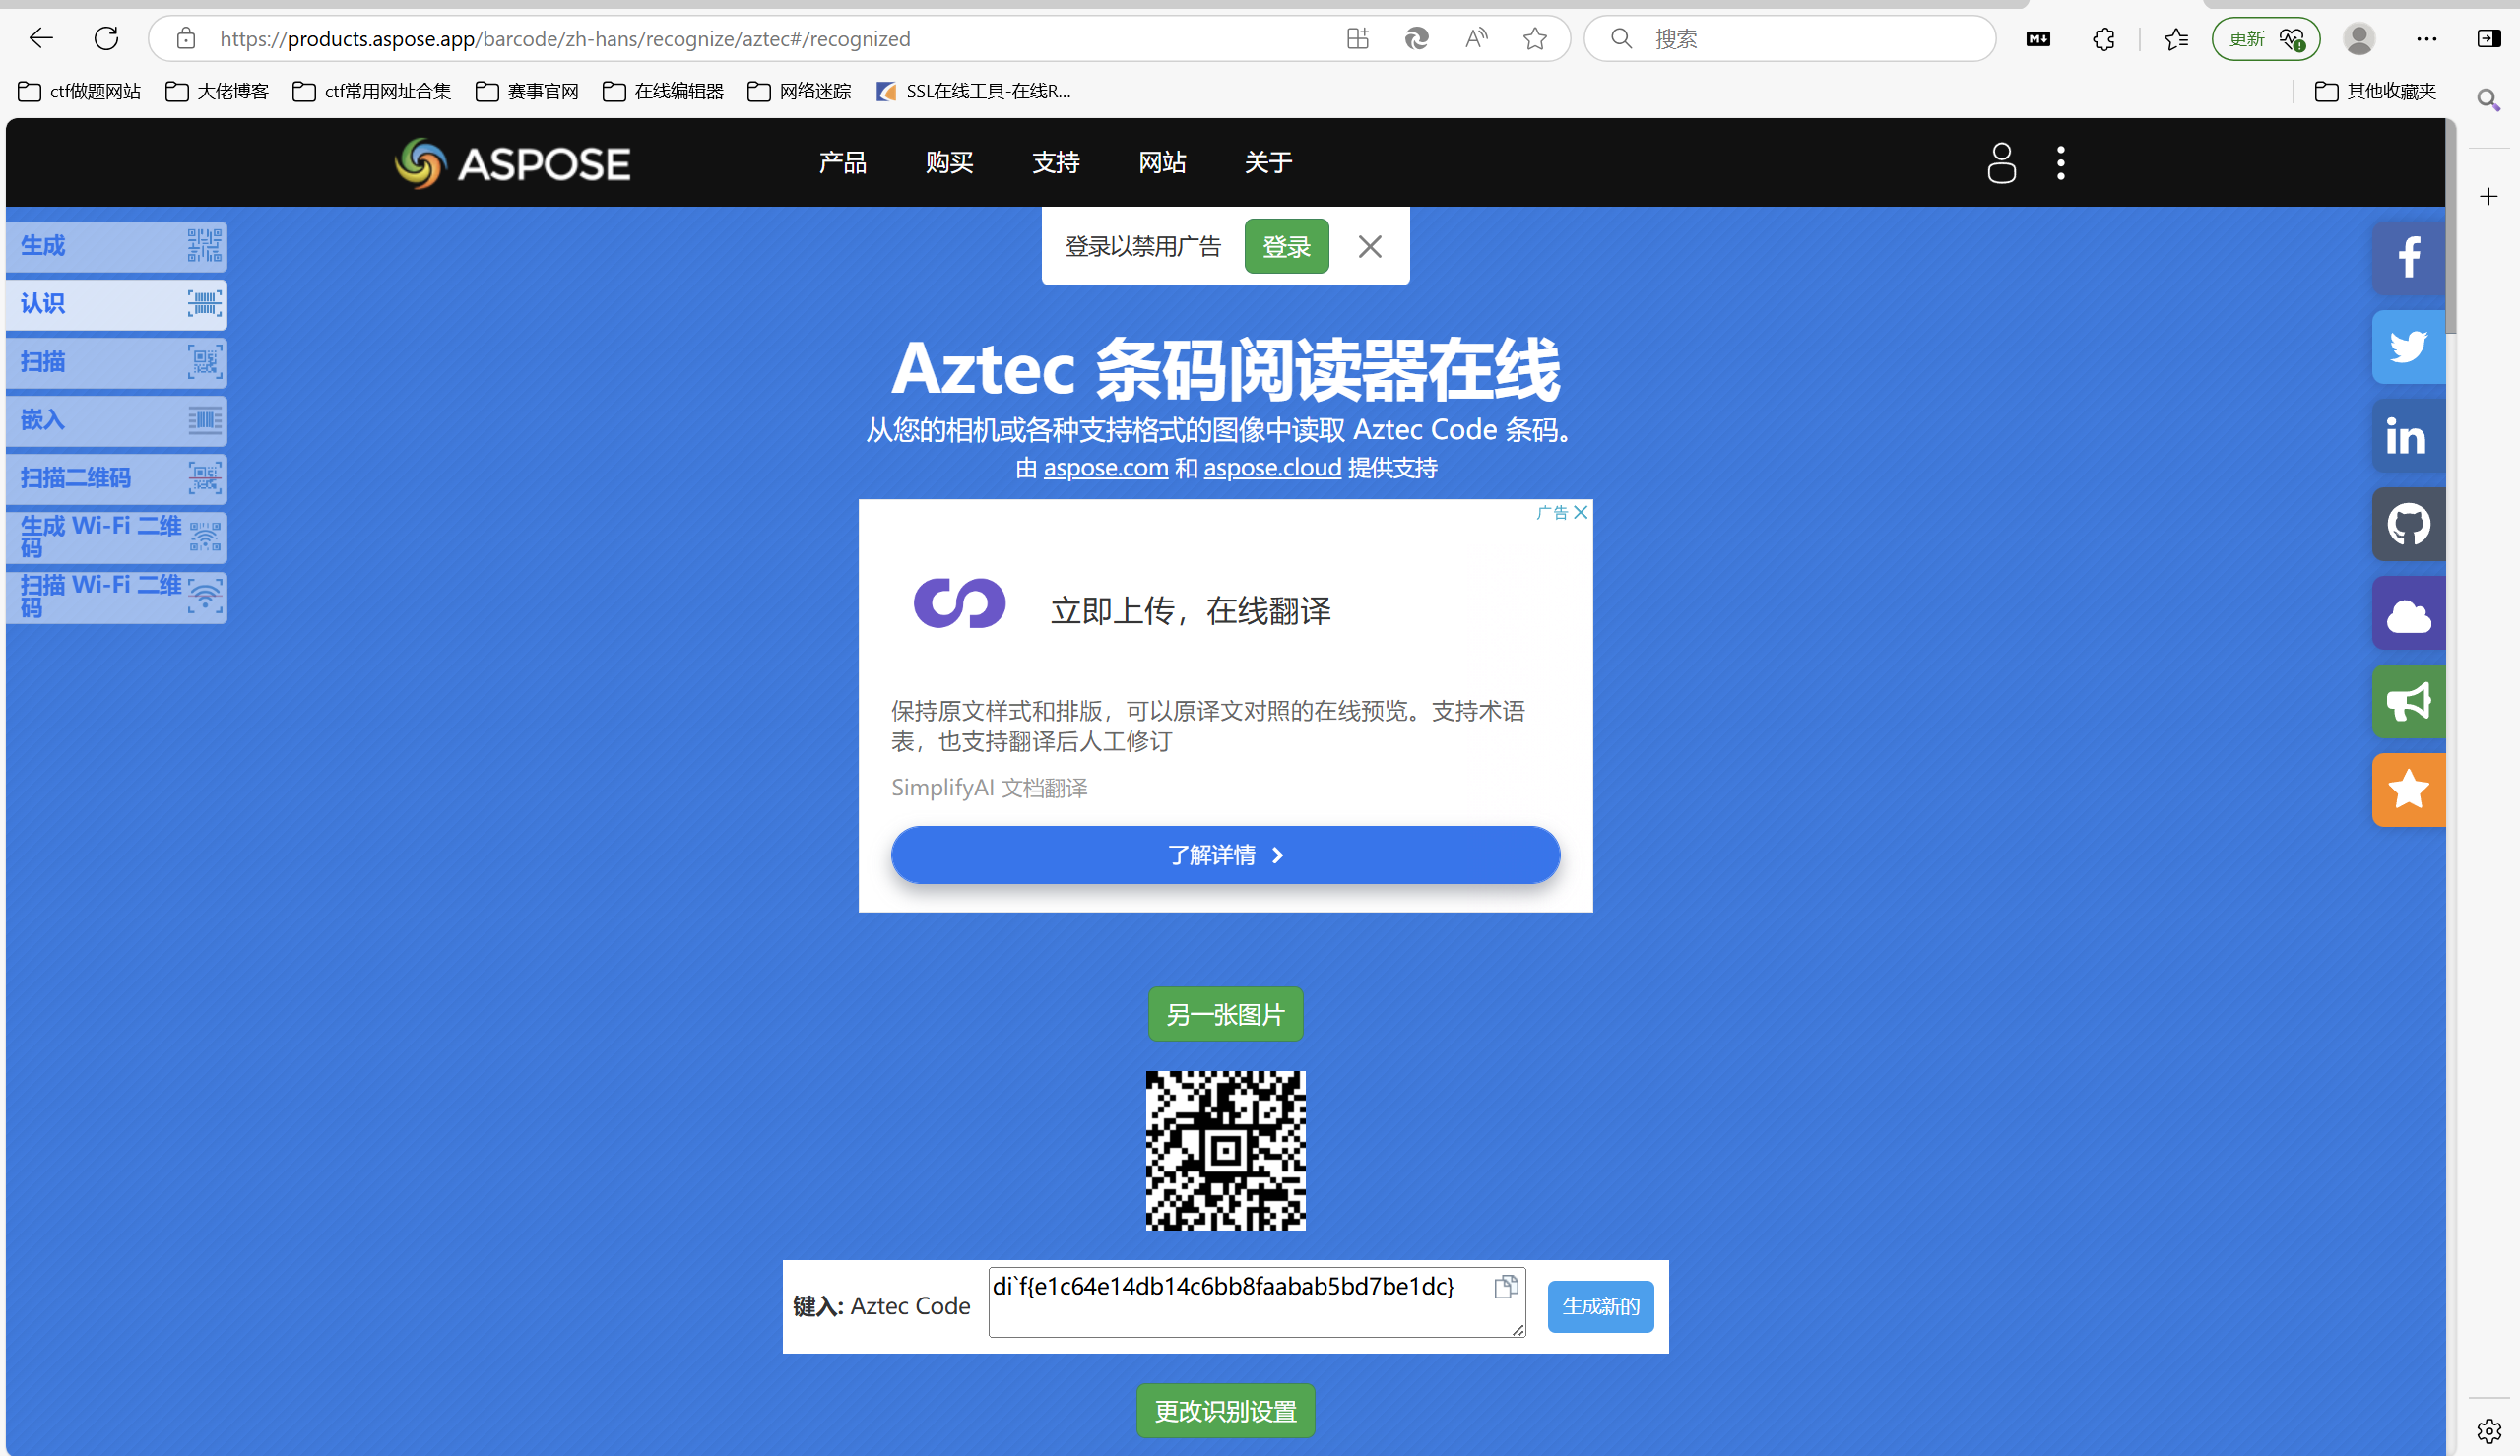Add this page to favorites with the star icon
Image resolution: width=2520 pixels, height=1456 pixels.
pos(1535,39)
